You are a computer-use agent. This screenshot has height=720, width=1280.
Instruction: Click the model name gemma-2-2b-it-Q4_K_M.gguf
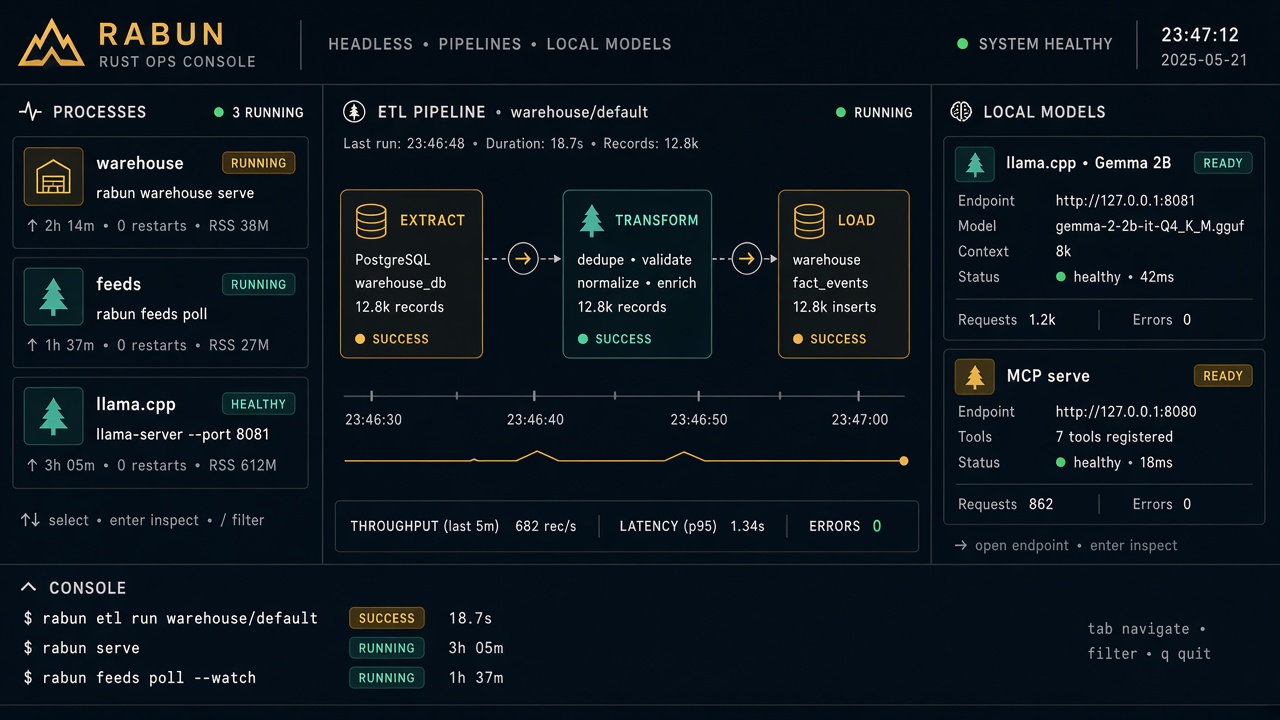1150,226
